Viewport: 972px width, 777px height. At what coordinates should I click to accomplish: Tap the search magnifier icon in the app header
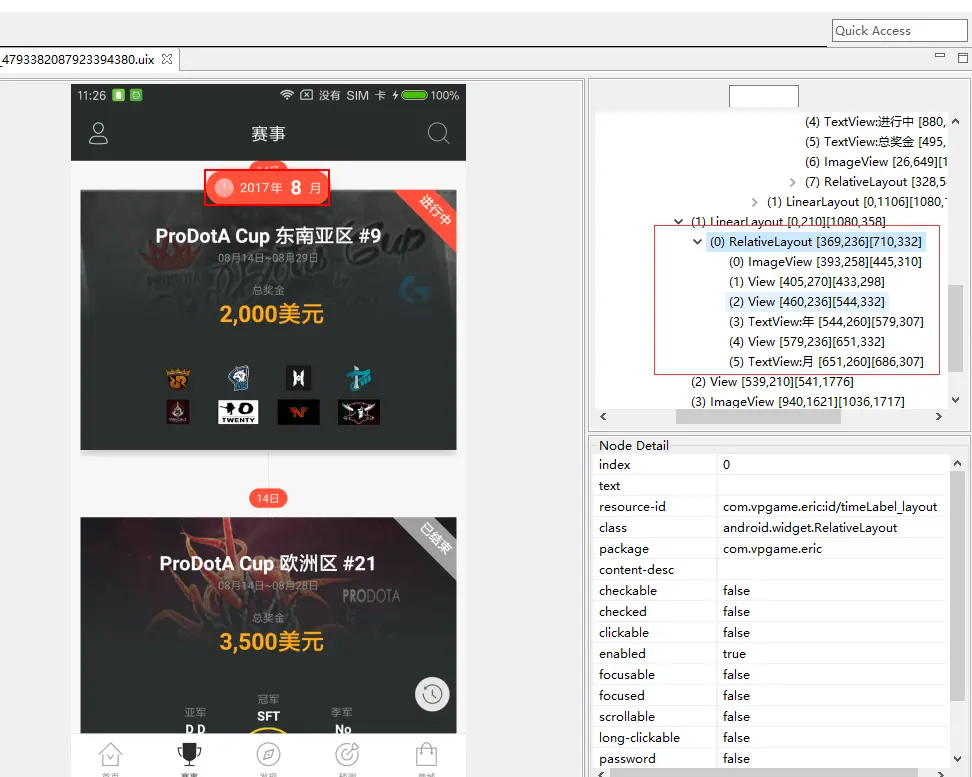coord(438,133)
